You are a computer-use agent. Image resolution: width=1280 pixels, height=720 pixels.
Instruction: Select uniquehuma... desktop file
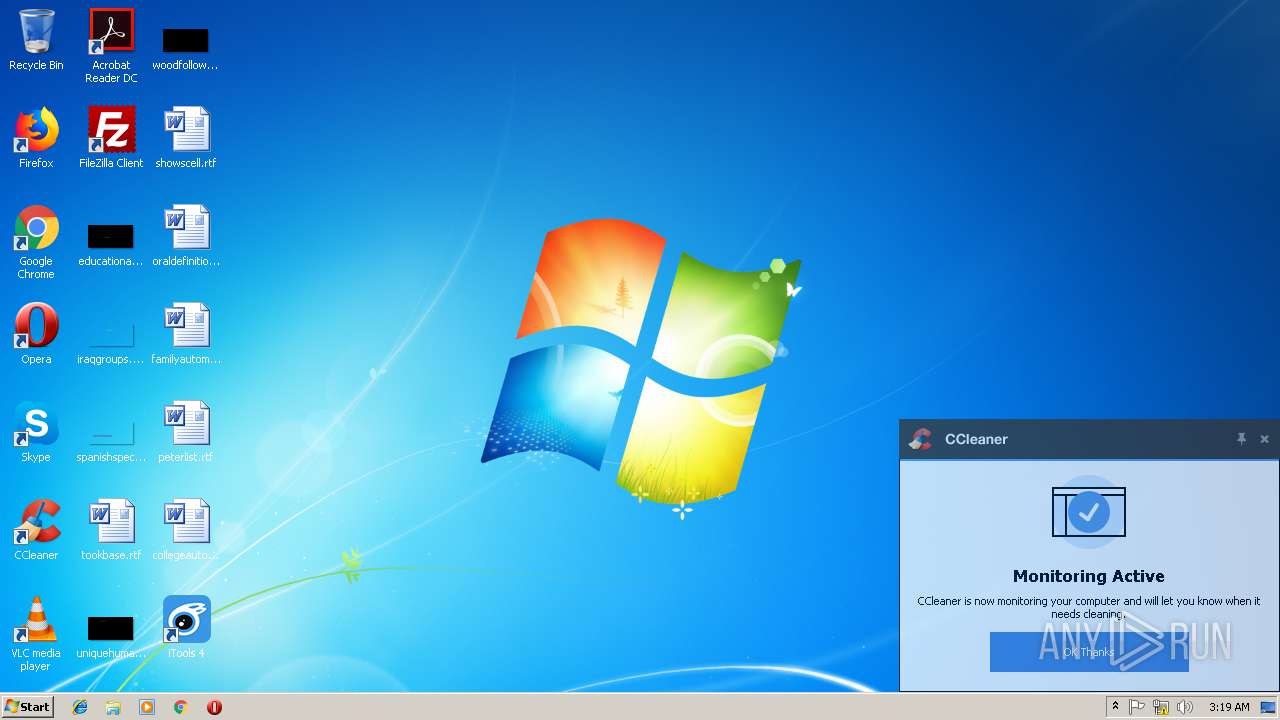click(x=111, y=636)
